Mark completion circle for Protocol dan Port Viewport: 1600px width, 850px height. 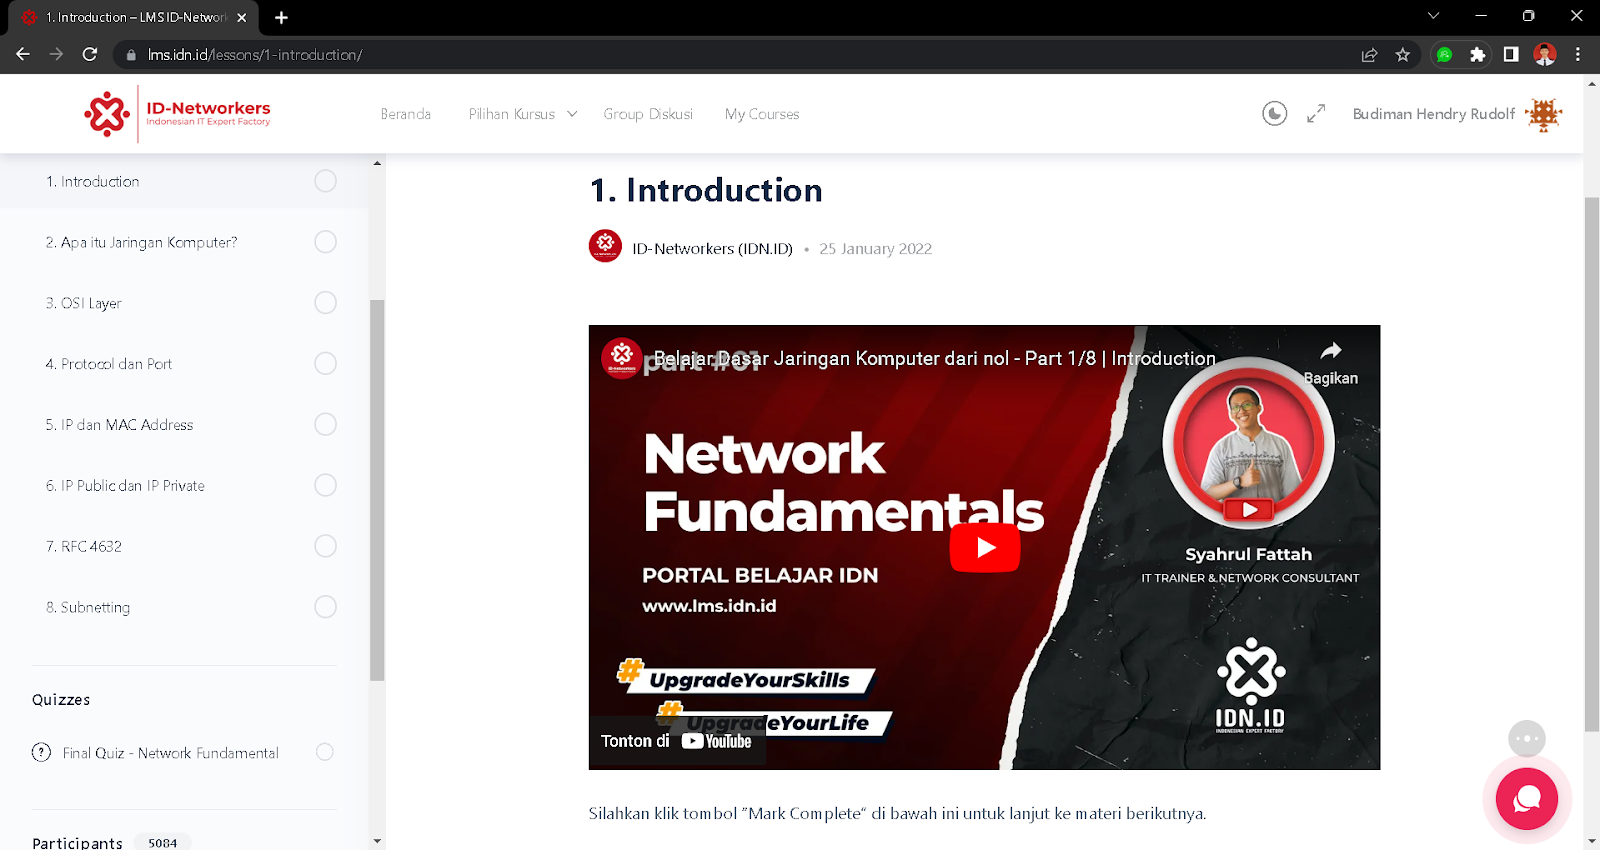325,363
